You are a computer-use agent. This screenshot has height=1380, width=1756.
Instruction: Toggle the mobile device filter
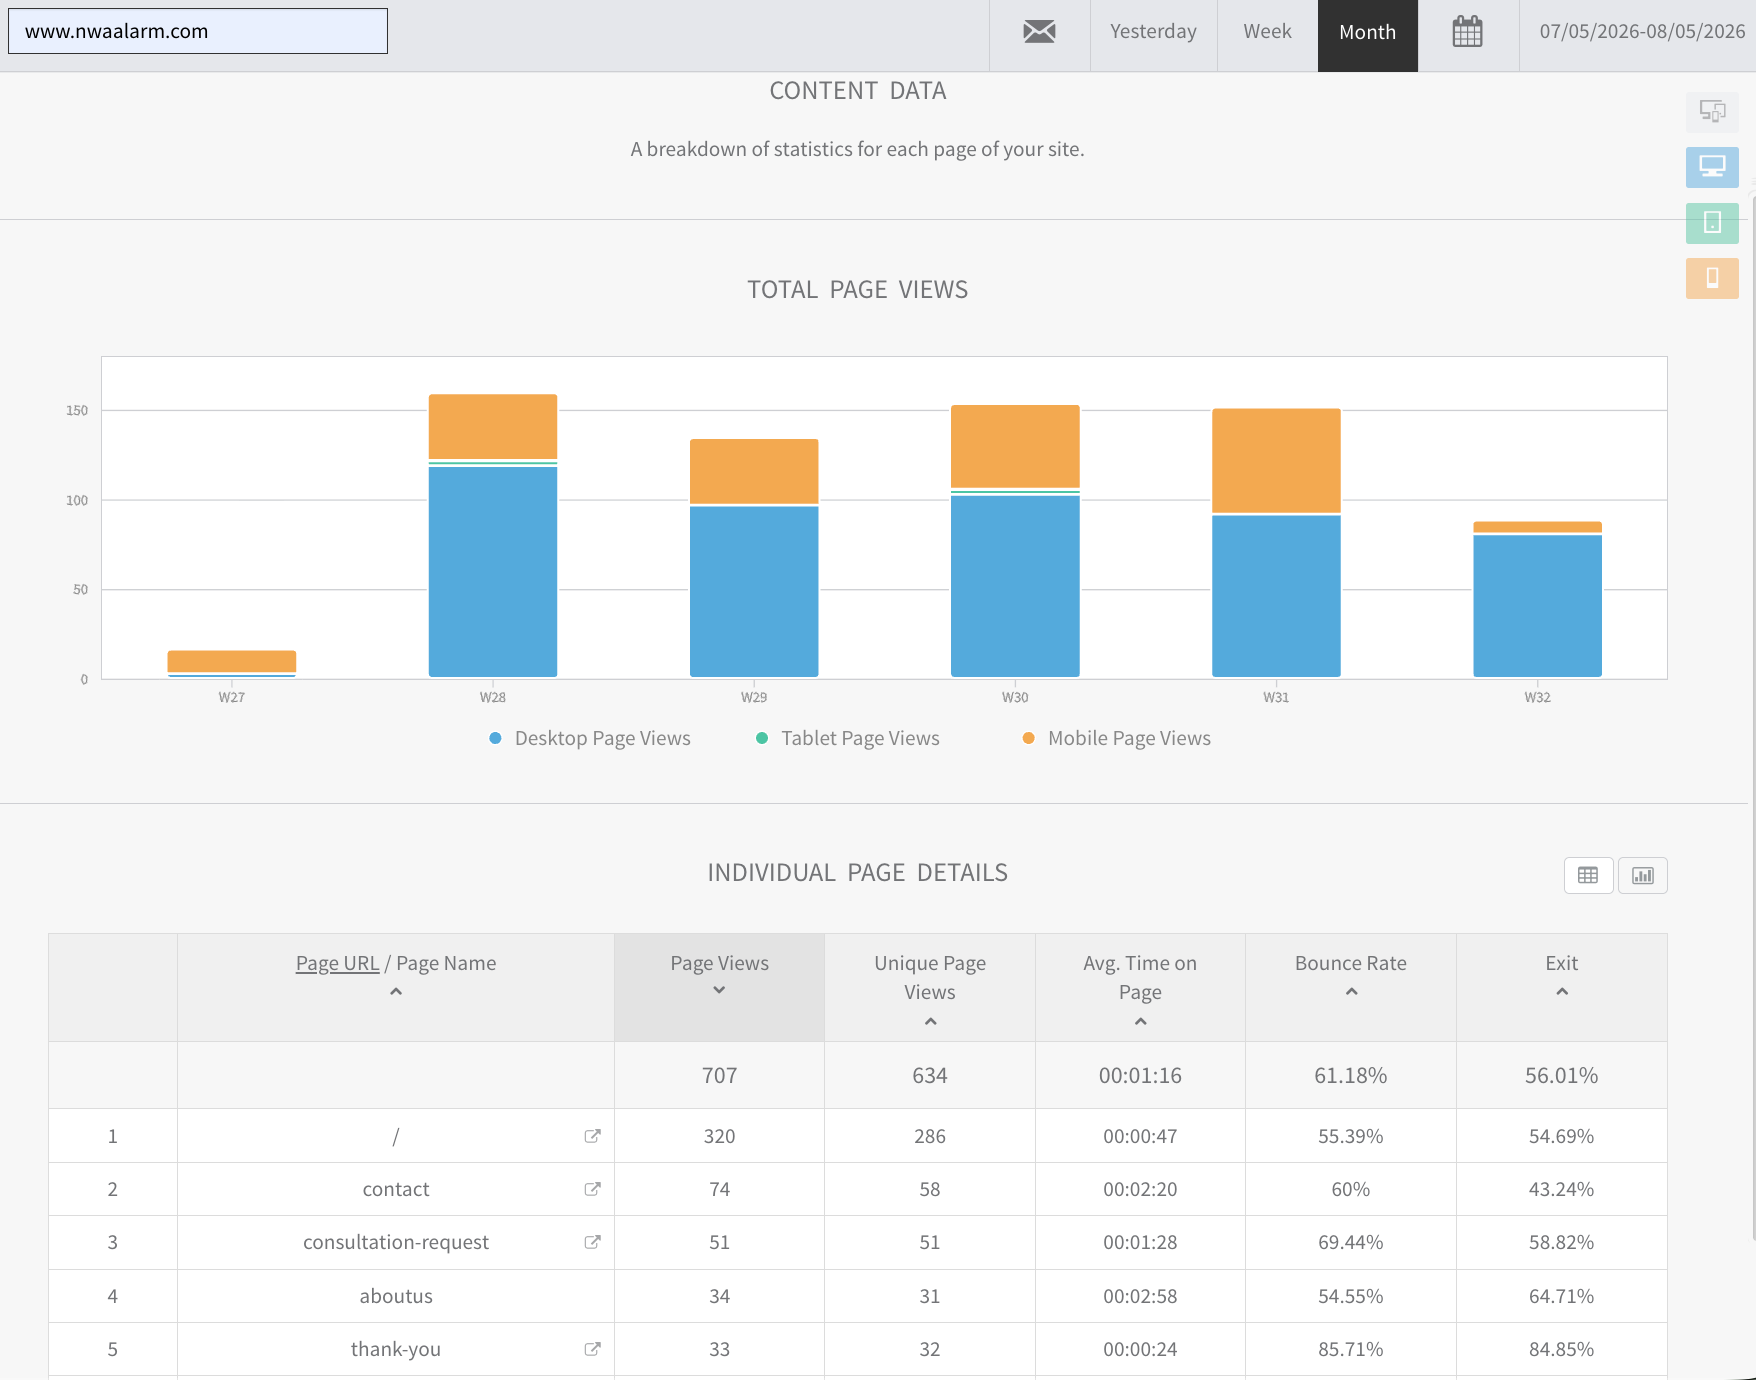pos(1712,278)
